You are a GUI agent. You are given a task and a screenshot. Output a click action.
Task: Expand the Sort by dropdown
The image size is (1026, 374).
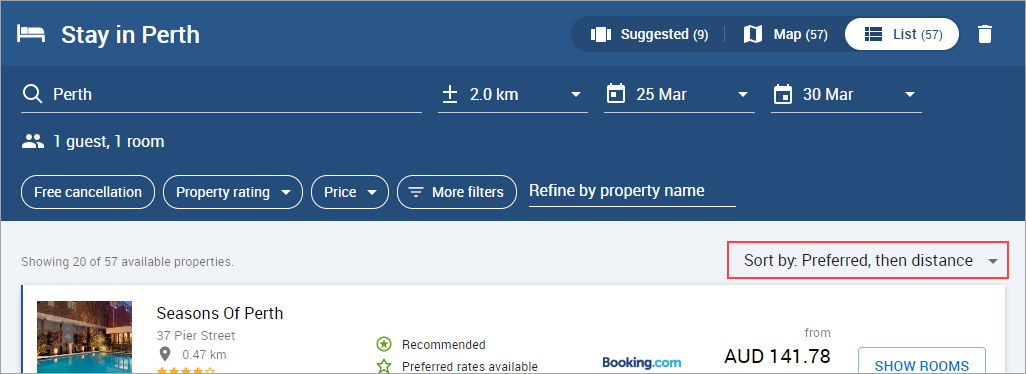[x=868, y=260]
